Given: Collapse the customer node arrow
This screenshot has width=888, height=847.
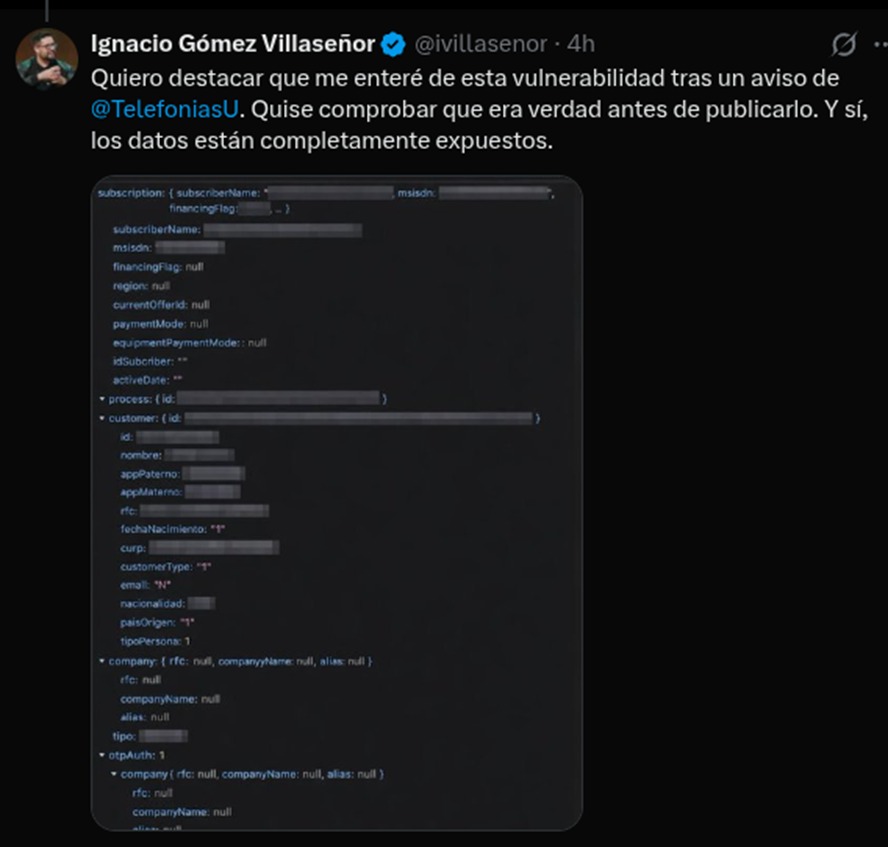Looking at the screenshot, I should click(x=102, y=418).
